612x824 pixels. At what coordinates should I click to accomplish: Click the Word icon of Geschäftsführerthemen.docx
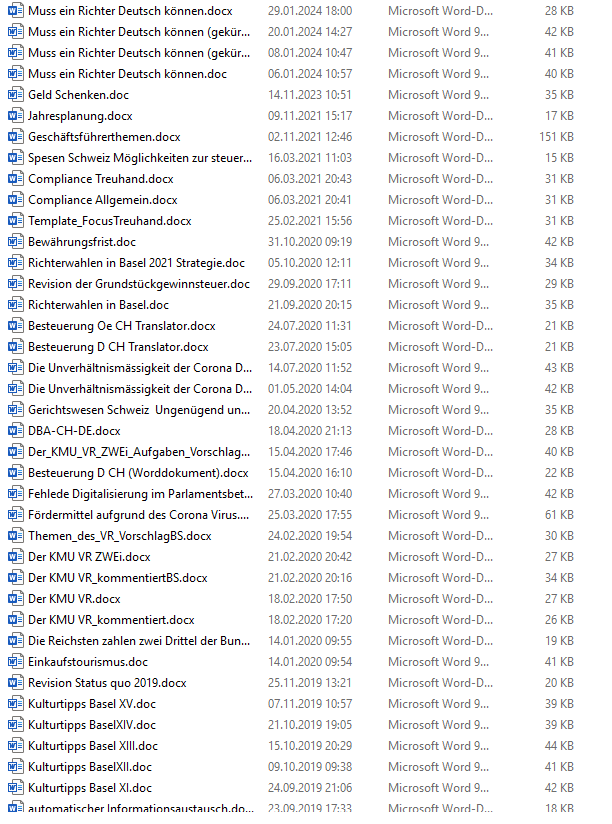click(15, 137)
